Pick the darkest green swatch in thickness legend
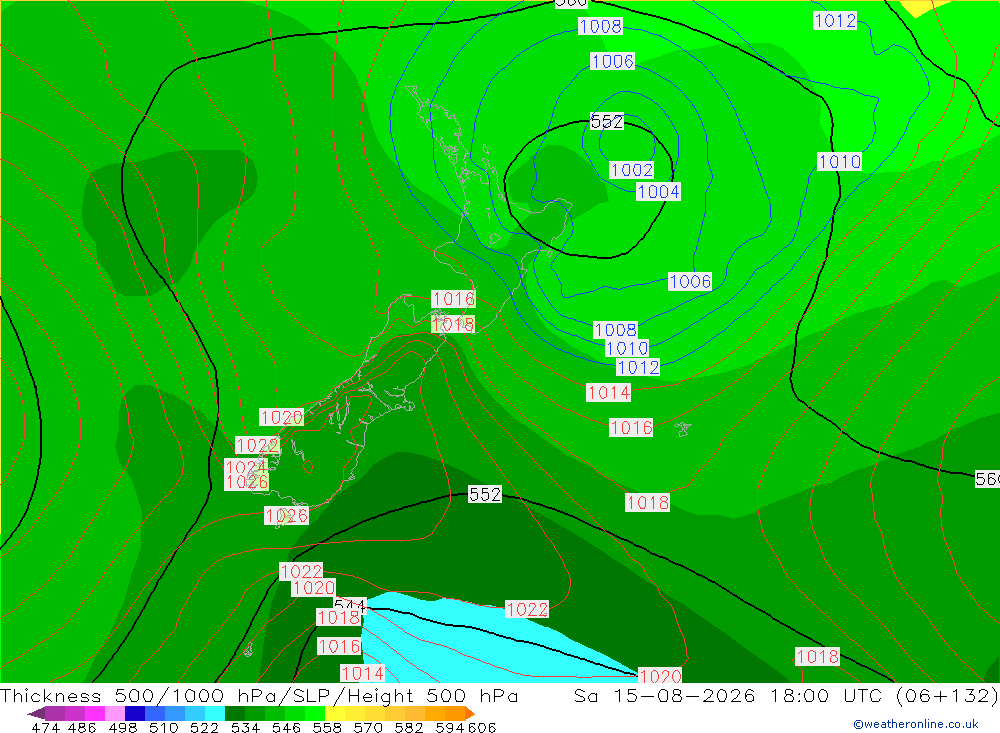The width and height of the screenshot is (1000, 733). [235, 713]
